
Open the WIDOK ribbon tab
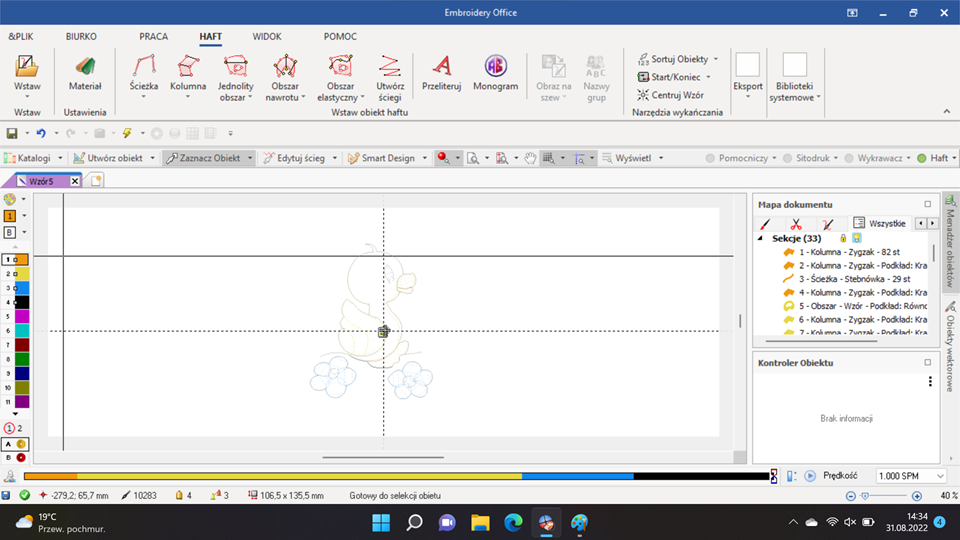tap(267, 36)
